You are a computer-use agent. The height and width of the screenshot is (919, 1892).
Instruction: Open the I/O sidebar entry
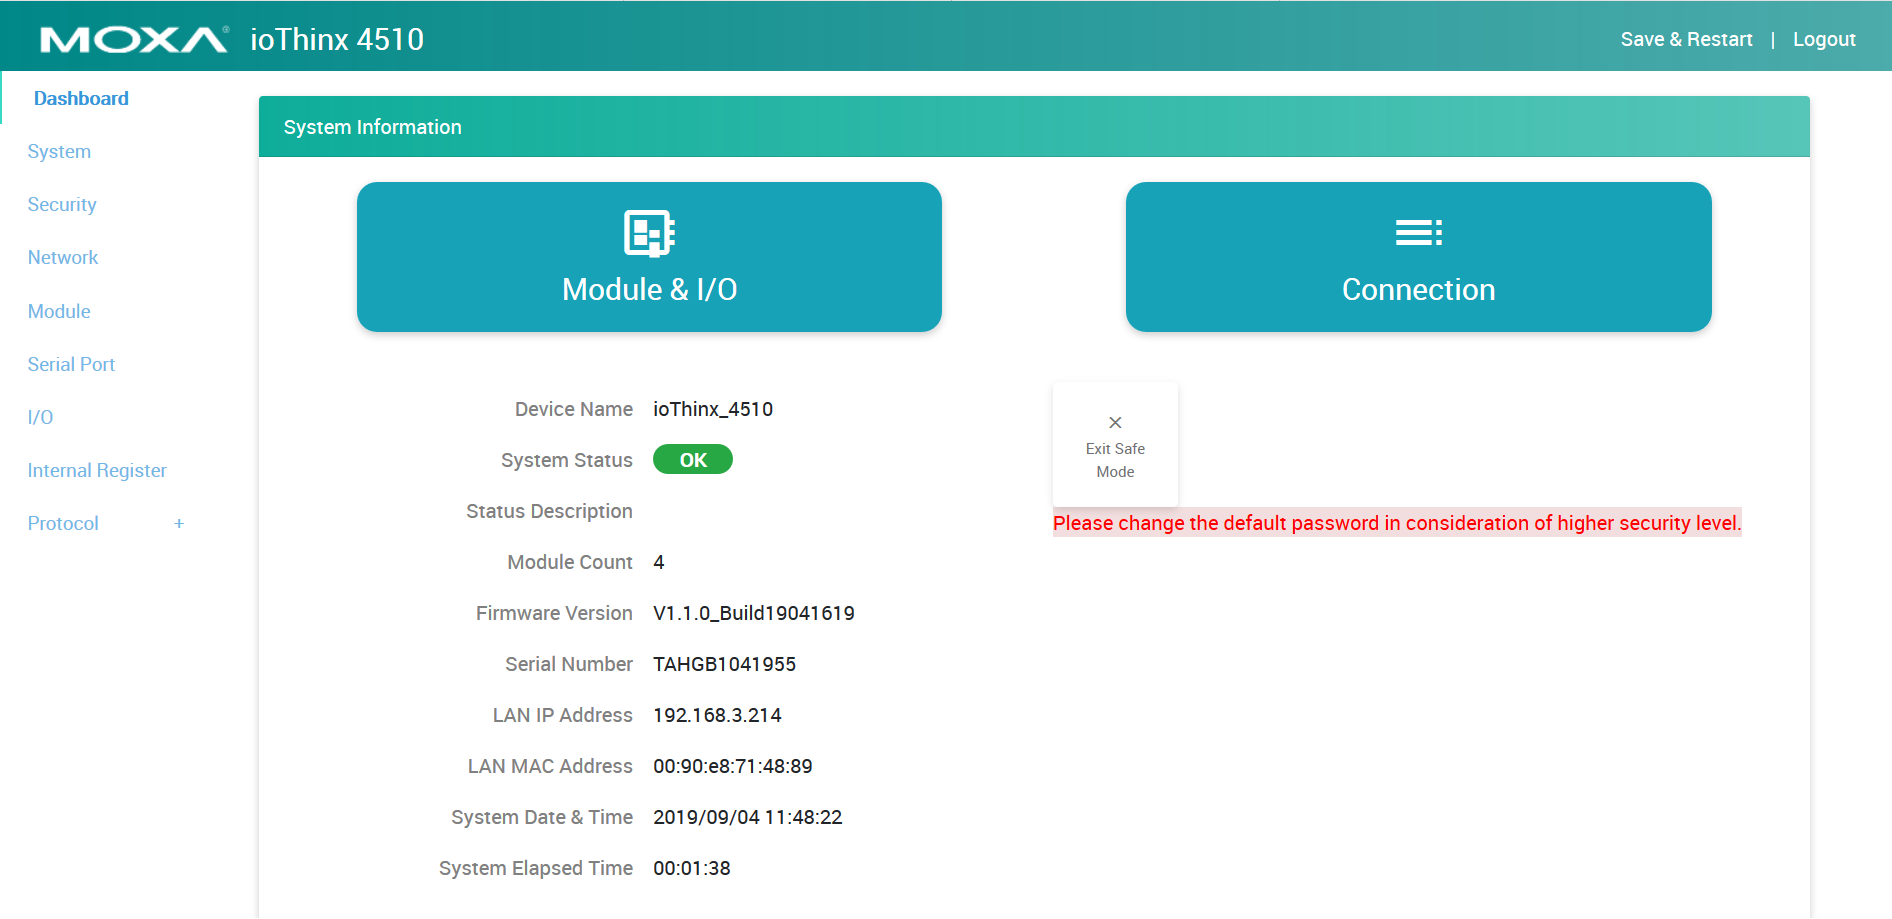(x=40, y=417)
